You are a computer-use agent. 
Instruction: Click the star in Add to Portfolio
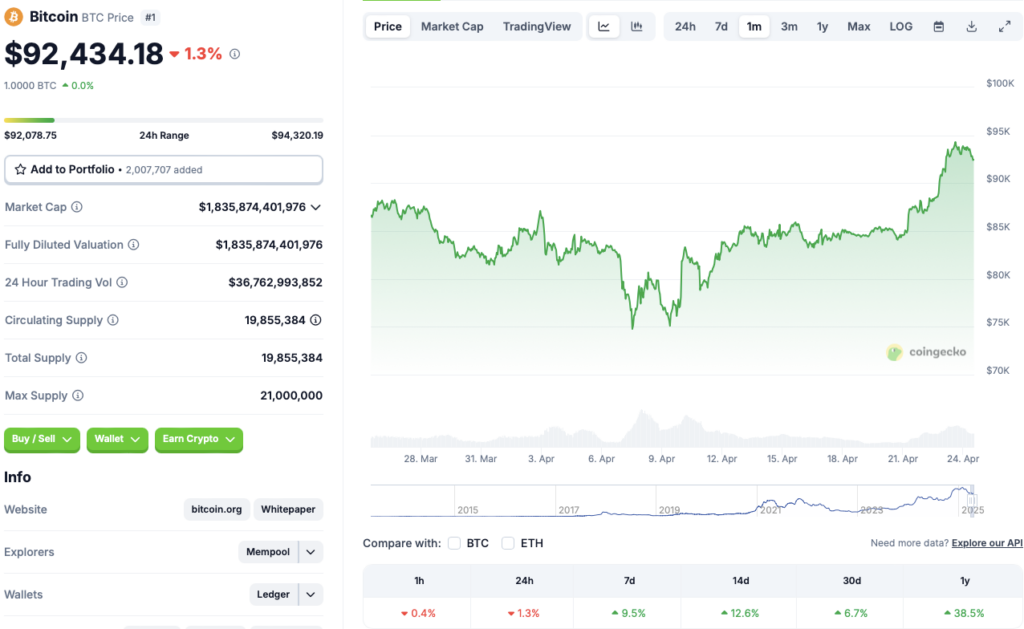[20, 169]
